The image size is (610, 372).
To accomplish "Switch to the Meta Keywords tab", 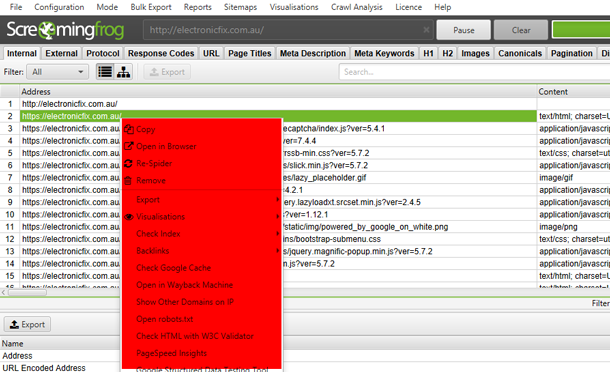I will coord(384,53).
